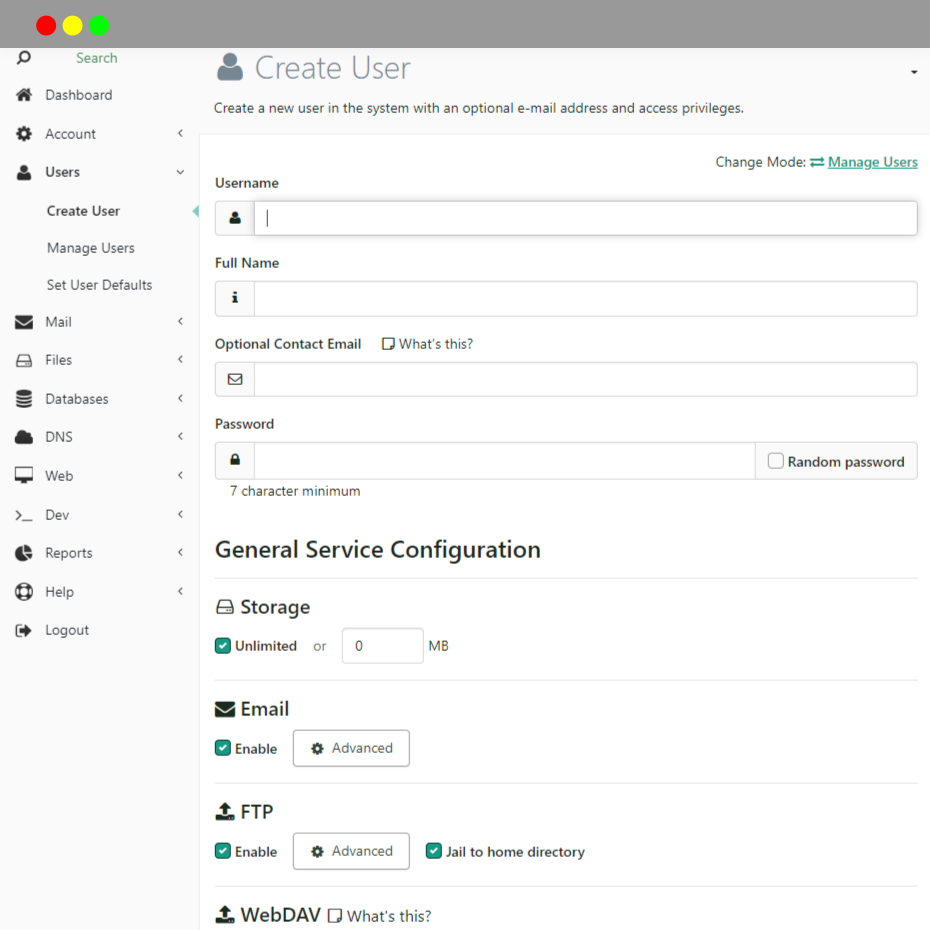Viewport: 930px width, 930px height.
Task: Follow the Manage Users change mode link
Action: (872, 162)
